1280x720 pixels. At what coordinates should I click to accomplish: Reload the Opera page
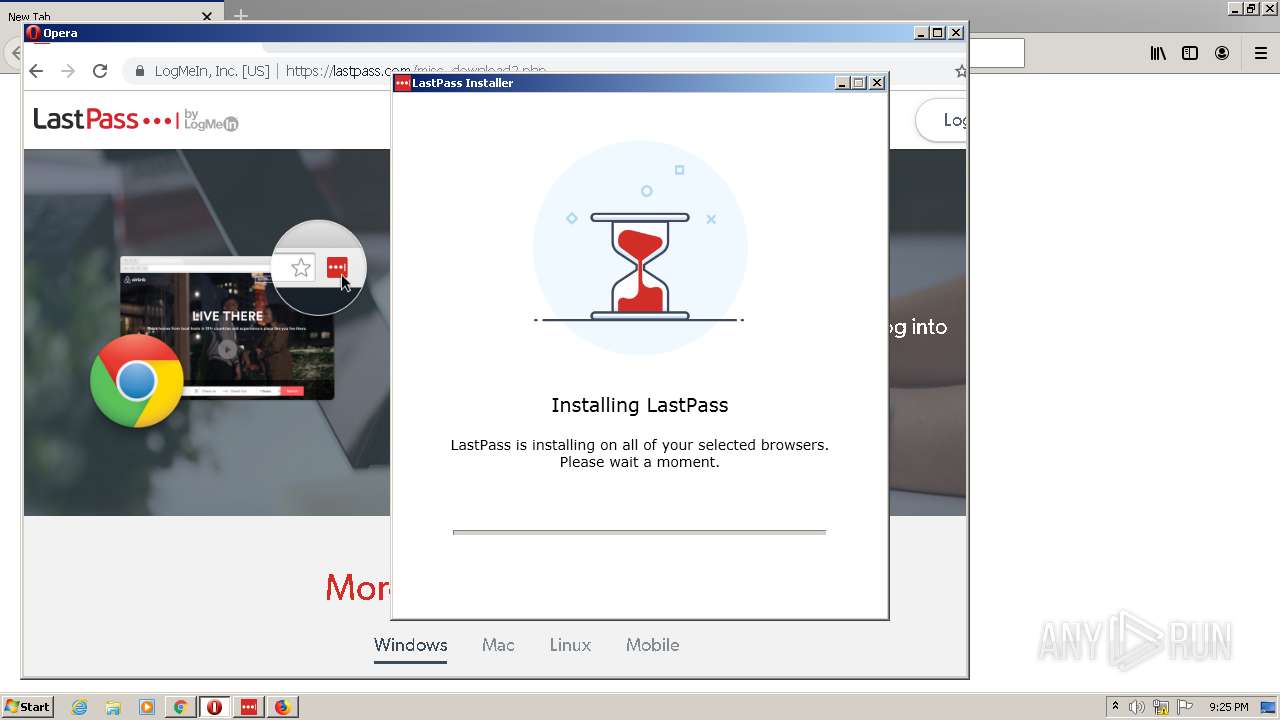pyautogui.click(x=100, y=71)
